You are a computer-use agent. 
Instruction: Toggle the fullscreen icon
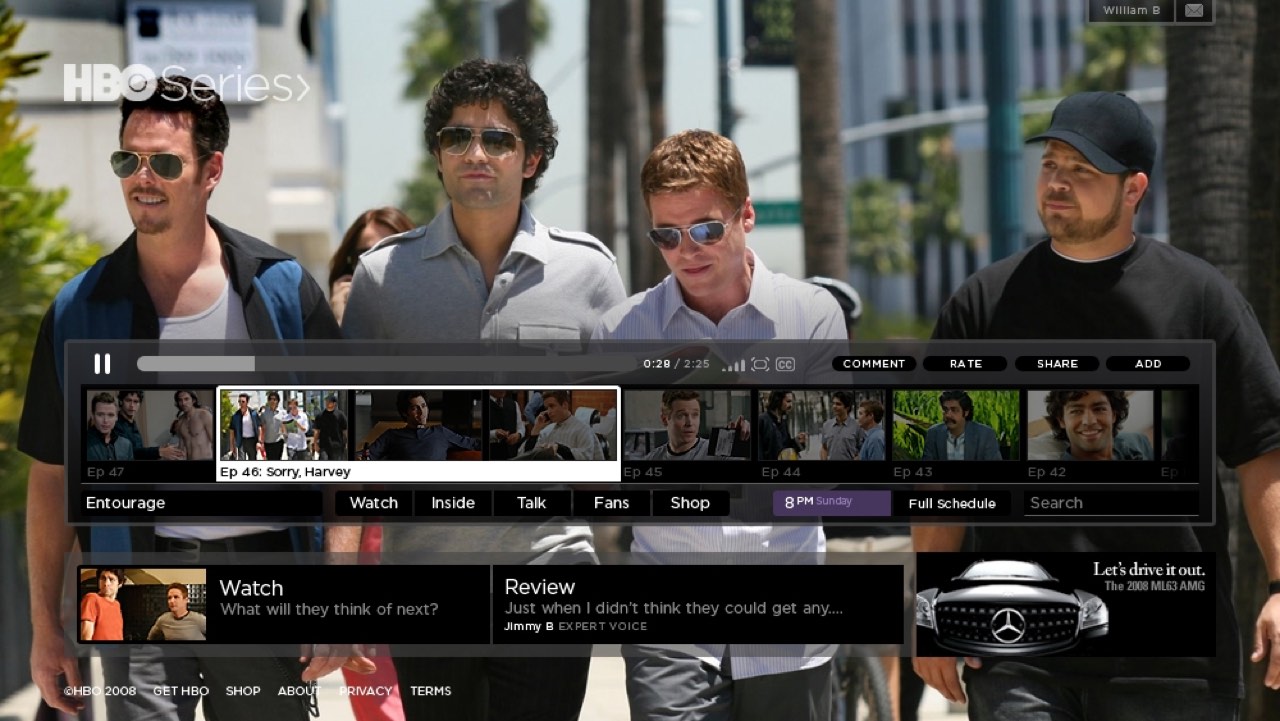(x=760, y=365)
